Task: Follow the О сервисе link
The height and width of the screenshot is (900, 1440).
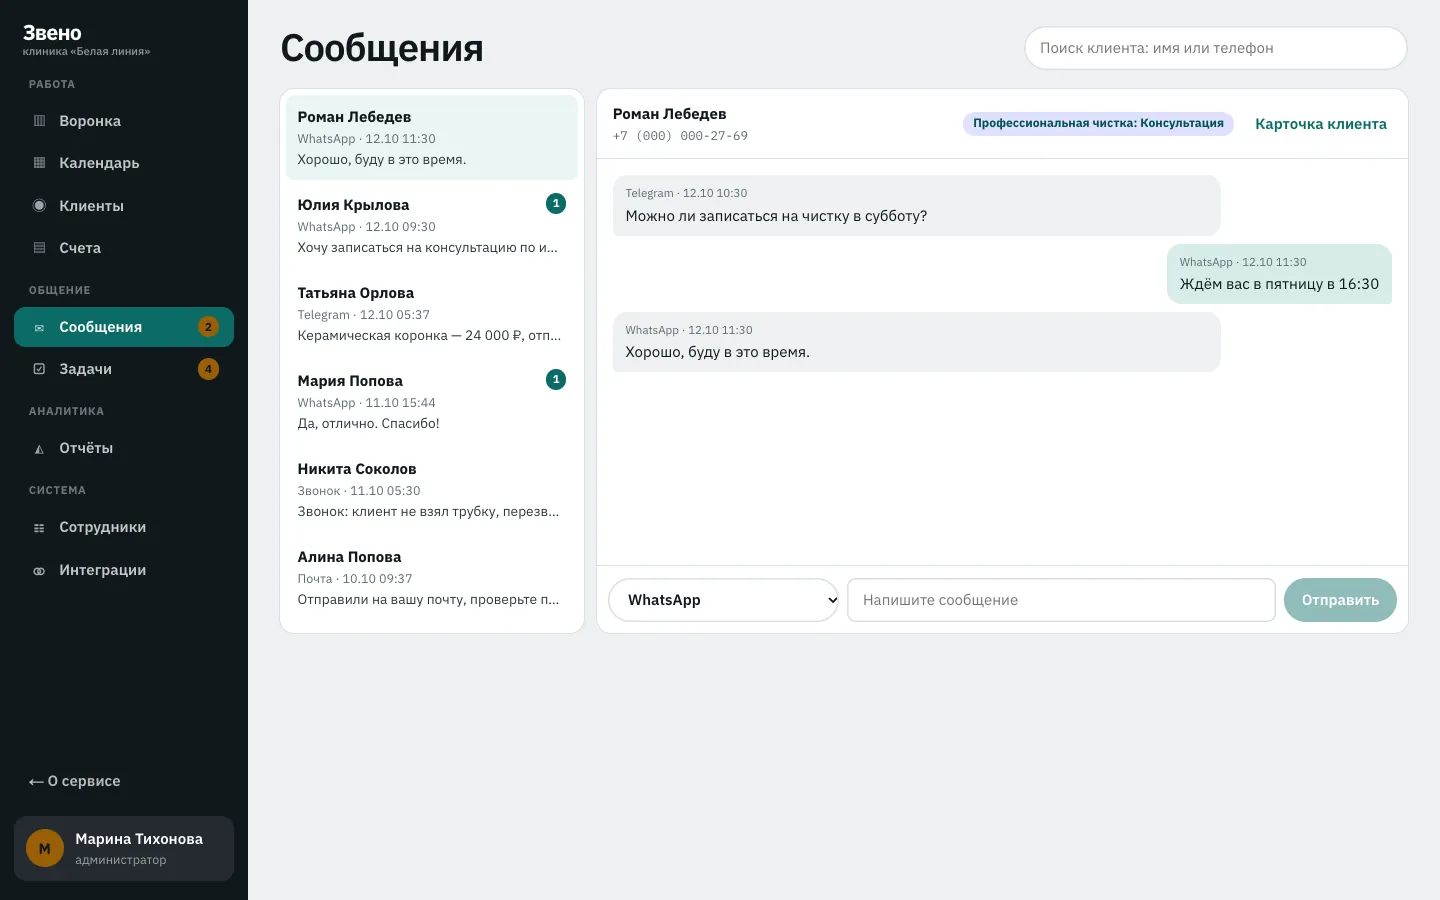Action: pos(74,781)
